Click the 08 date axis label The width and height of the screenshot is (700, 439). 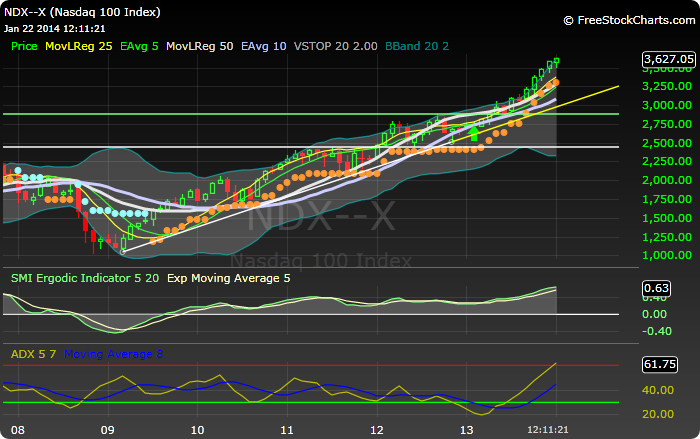click(17, 430)
